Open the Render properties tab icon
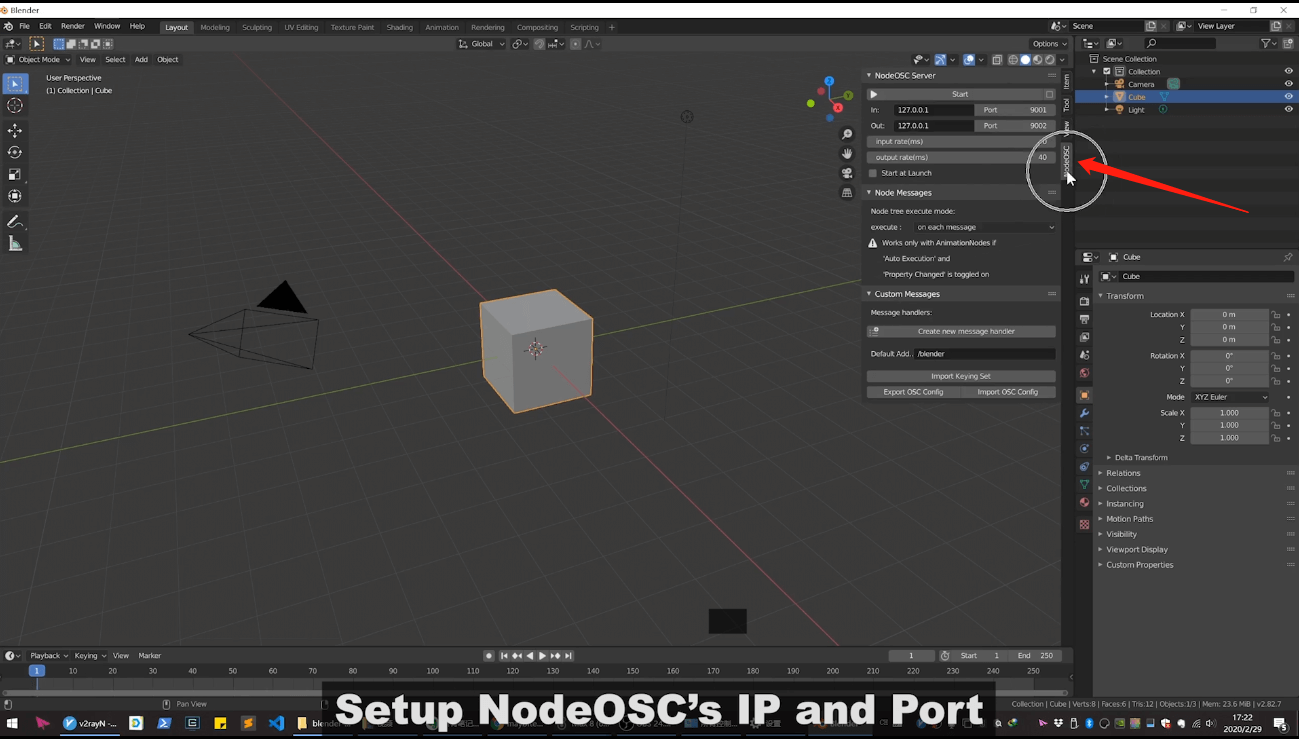Screen dimensions: 1299x739 [x=1084, y=301]
